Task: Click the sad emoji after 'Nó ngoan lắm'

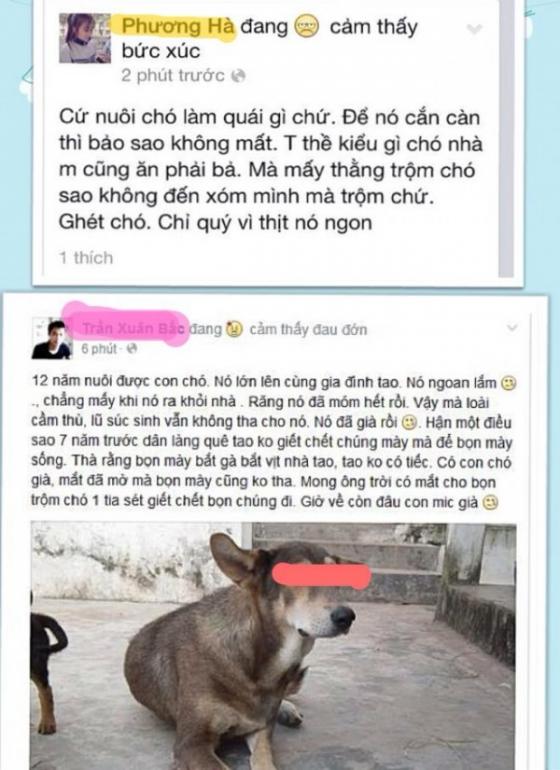Action: pos(508,383)
